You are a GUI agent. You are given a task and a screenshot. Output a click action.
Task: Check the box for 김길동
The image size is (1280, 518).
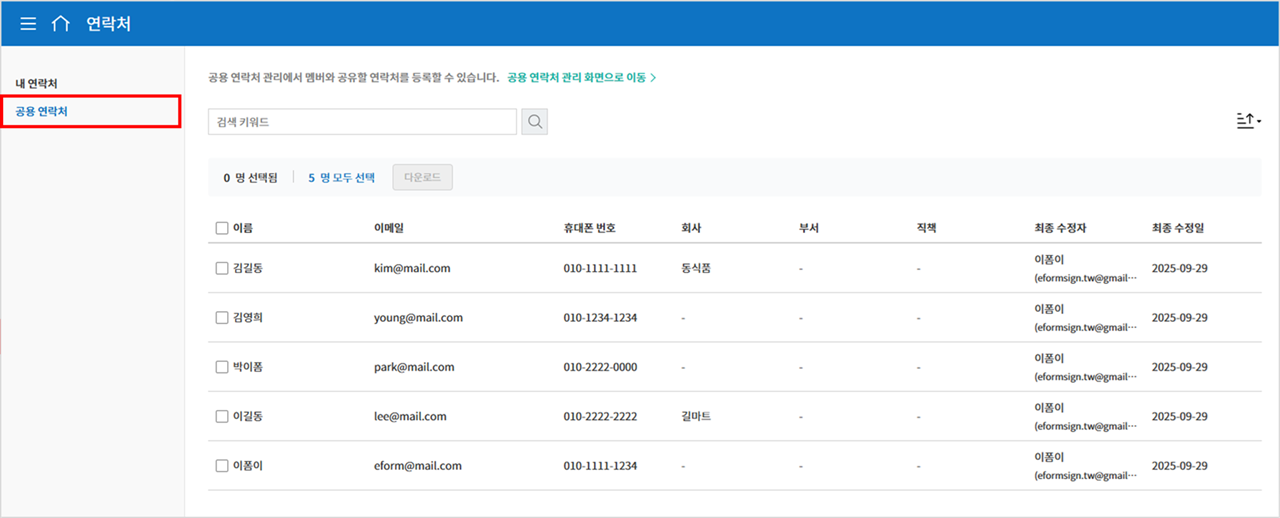(x=222, y=269)
